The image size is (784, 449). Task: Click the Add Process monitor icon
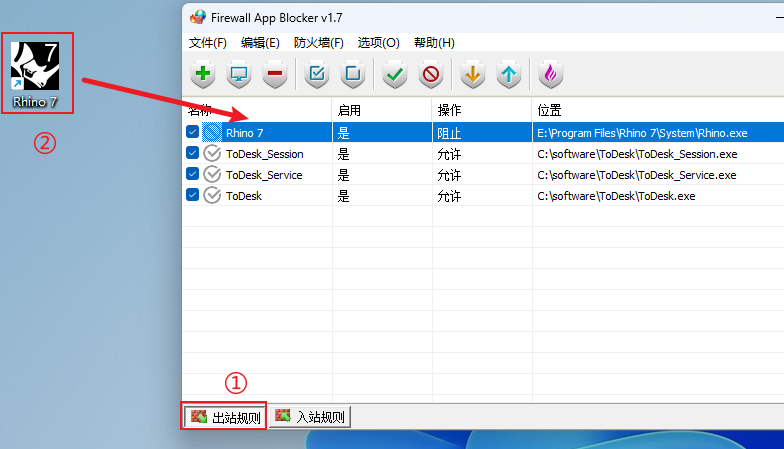[x=239, y=74]
